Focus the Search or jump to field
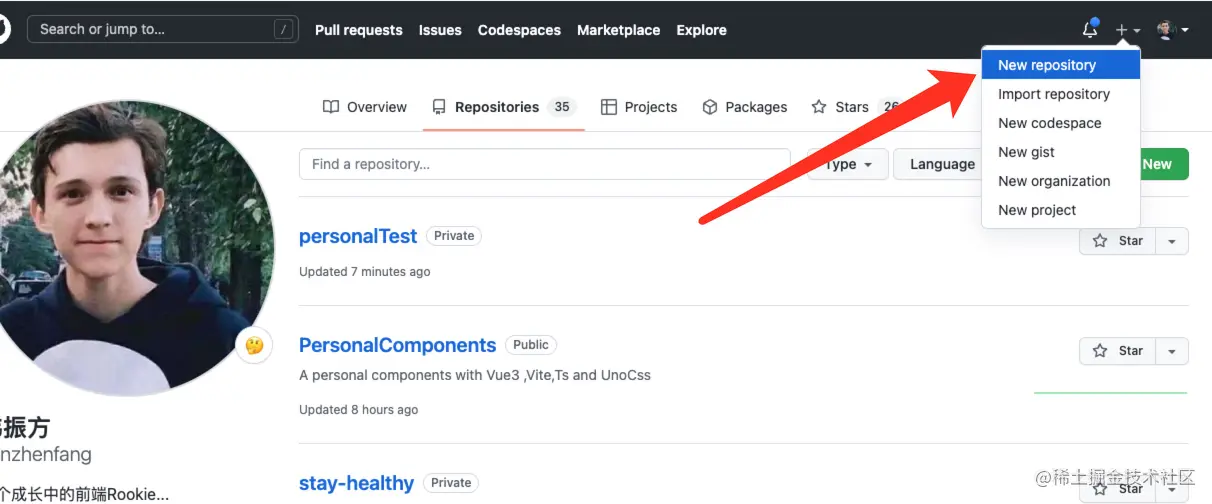Screen dimensions: 1212x504 pos(163,29)
